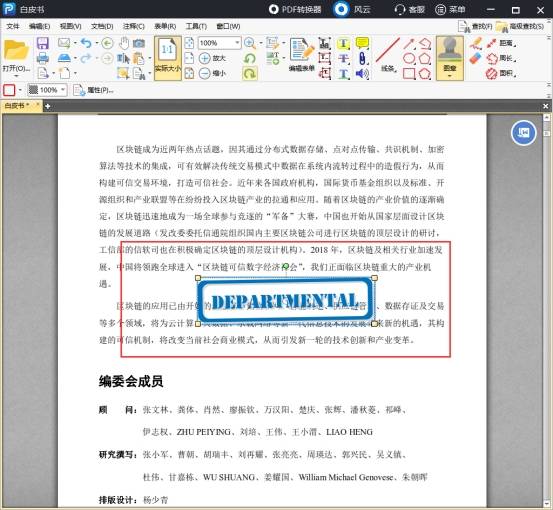Select the paperclip file attachment tool
Screen dimensions: 553x510
362,58
